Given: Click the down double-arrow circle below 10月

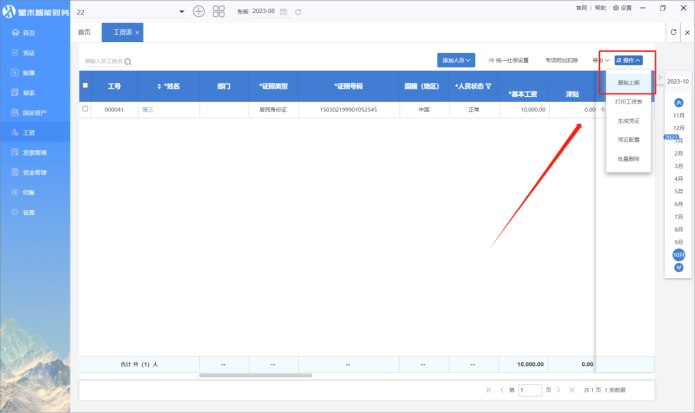Looking at the screenshot, I should pos(679,268).
